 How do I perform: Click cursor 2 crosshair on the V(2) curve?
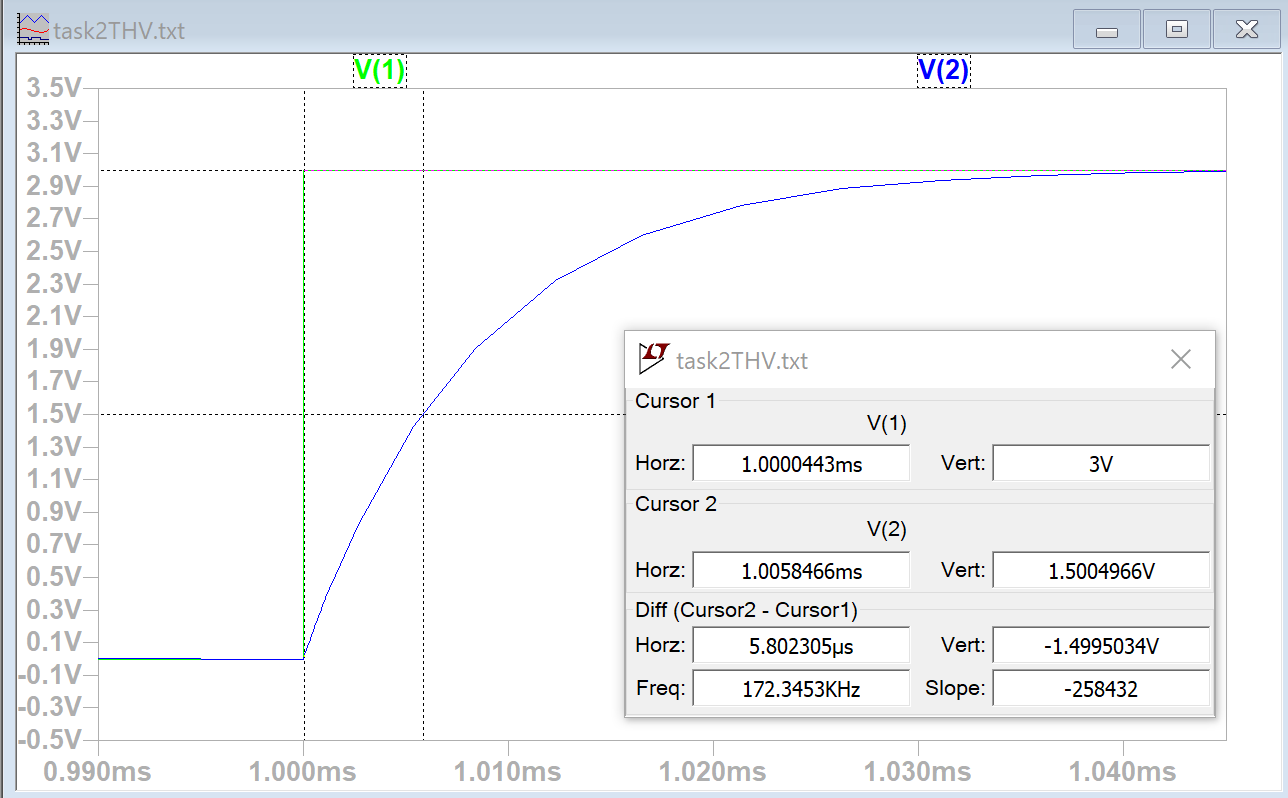424,414
